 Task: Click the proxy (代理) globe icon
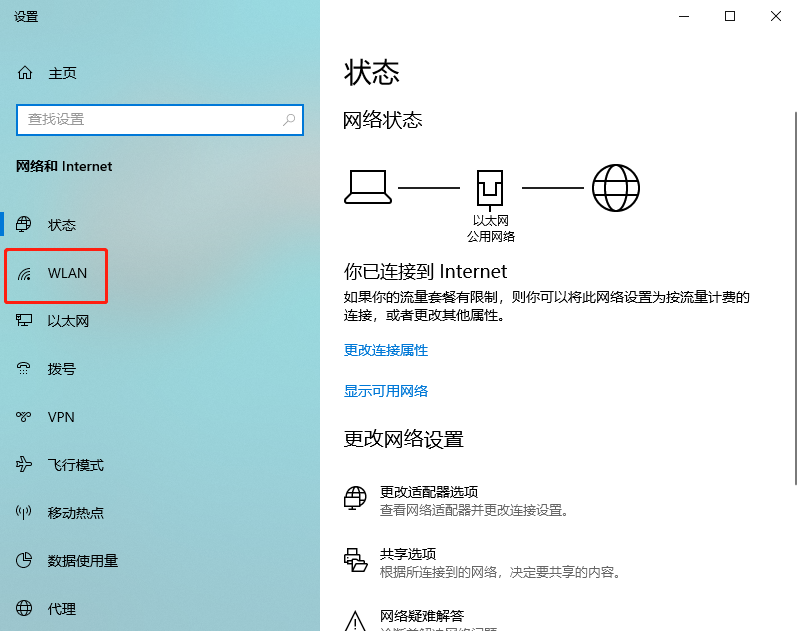coord(25,609)
